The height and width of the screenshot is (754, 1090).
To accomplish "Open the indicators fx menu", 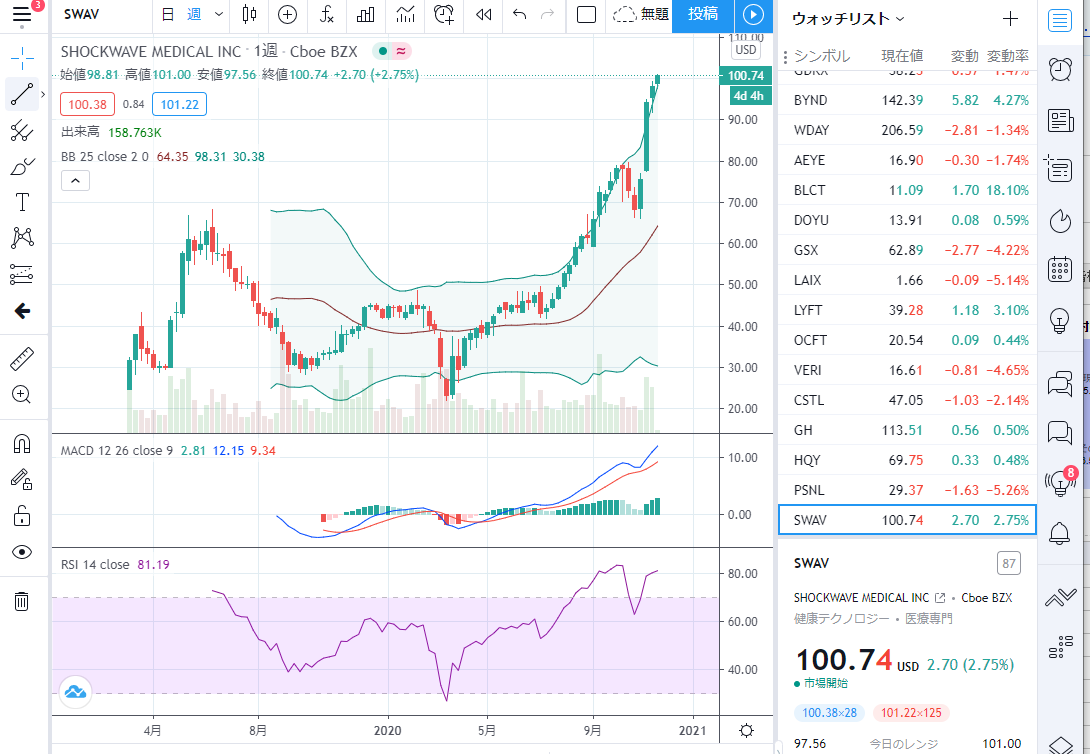I will coord(327,14).
